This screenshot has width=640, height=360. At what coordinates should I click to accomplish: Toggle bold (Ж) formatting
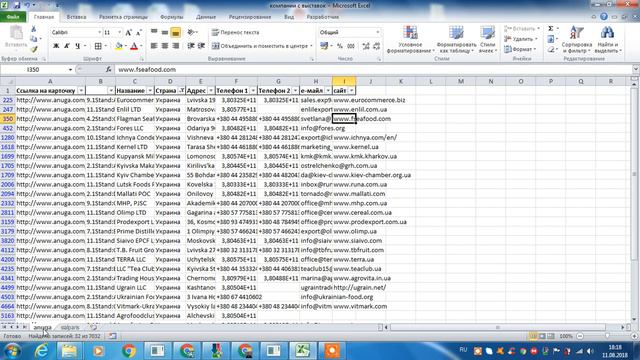(x=56, y=46)
